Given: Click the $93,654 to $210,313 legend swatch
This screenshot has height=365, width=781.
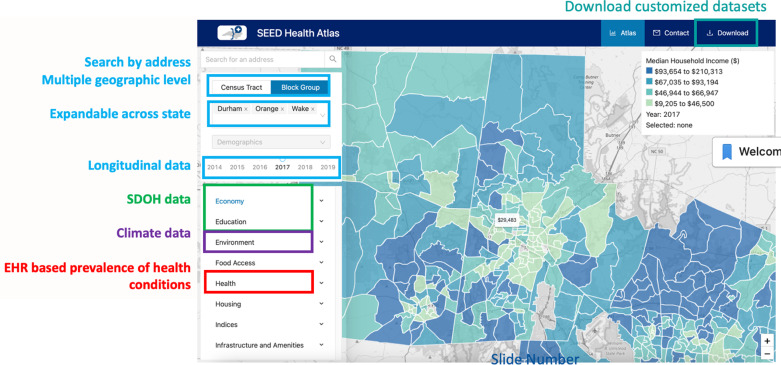Looking at the screenshot, I should [650, 71].
